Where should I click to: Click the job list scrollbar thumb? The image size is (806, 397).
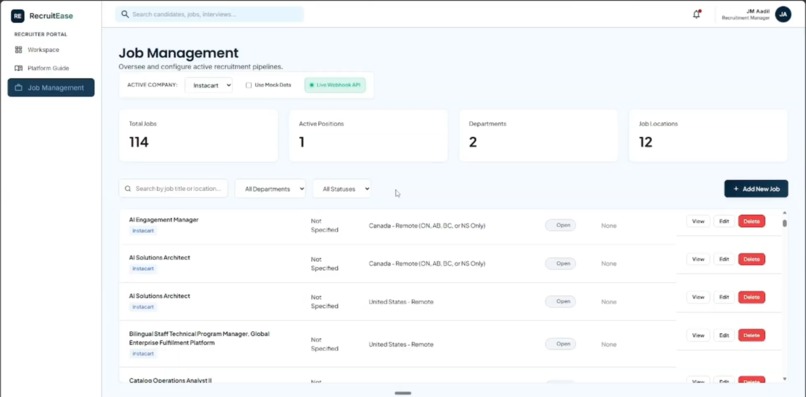[784, 223]
